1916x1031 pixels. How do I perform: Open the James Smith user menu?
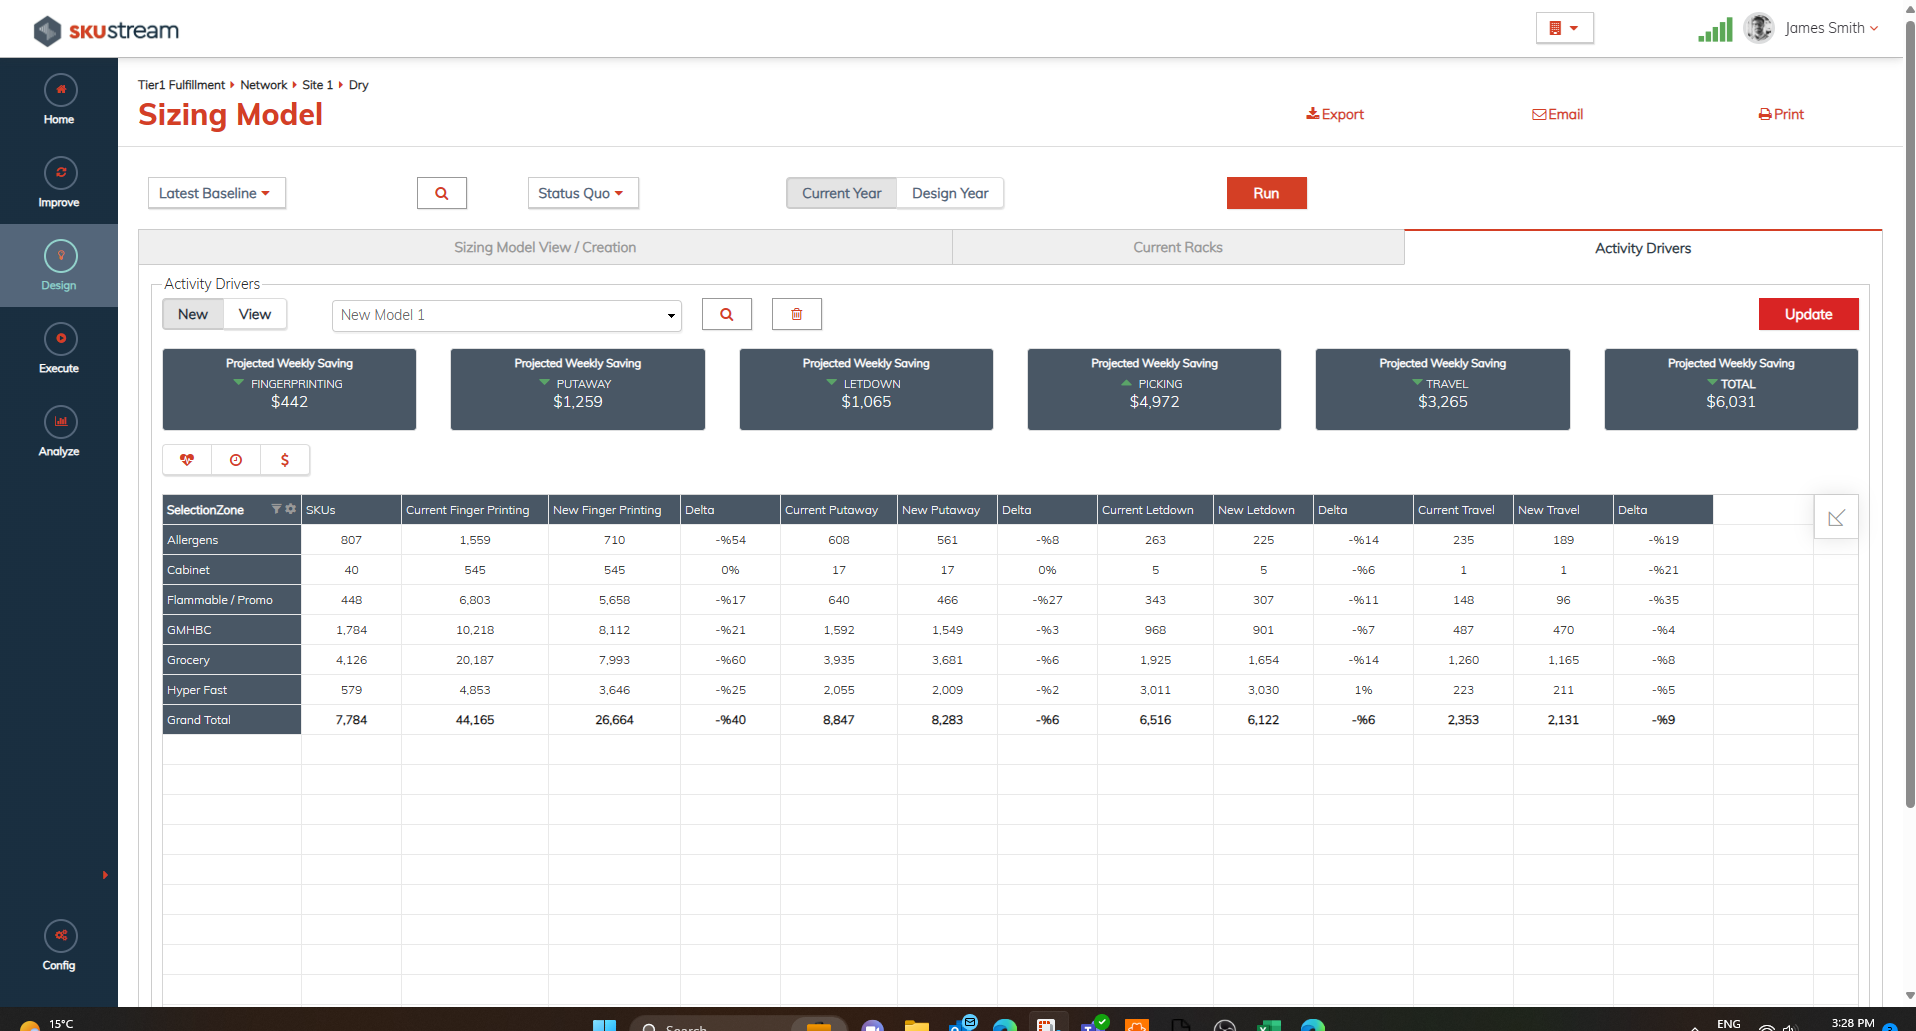pos(1831,28)
